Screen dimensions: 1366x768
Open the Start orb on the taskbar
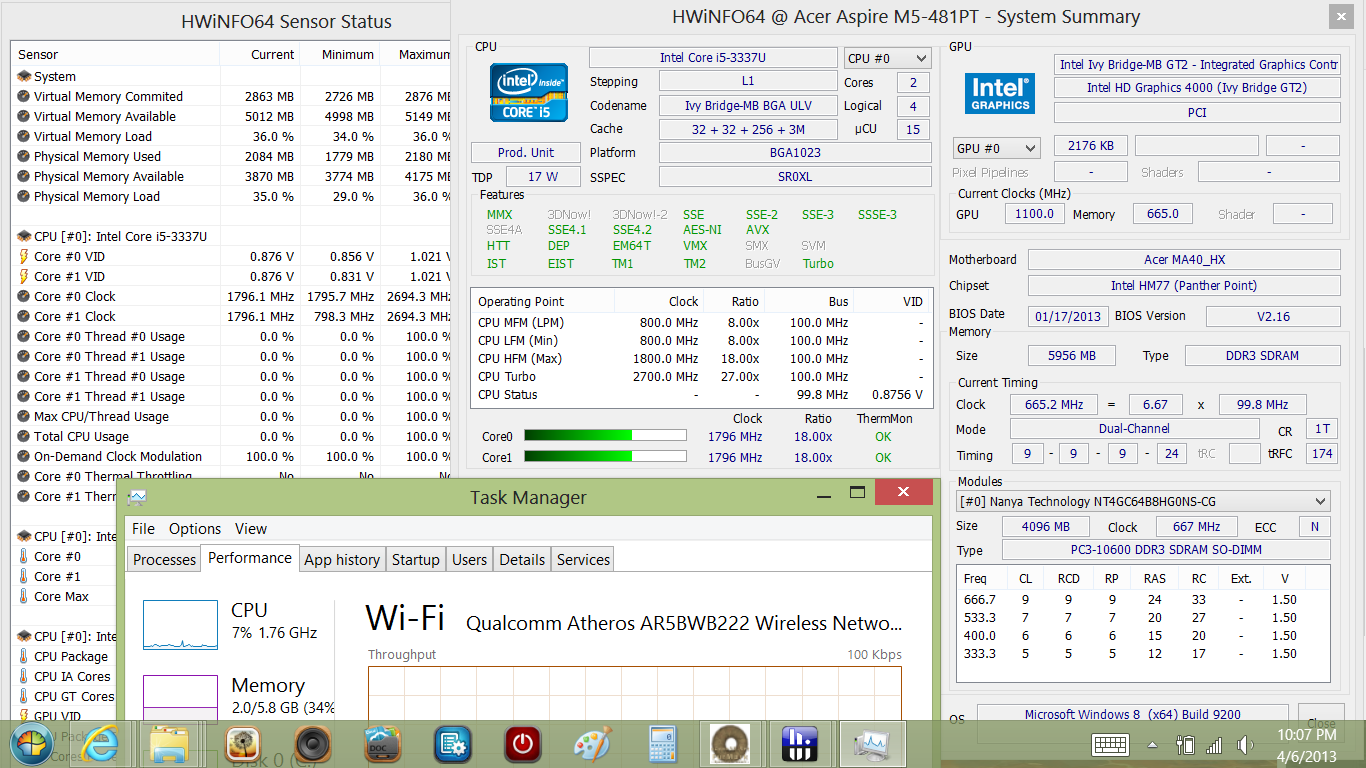point(31,744)
